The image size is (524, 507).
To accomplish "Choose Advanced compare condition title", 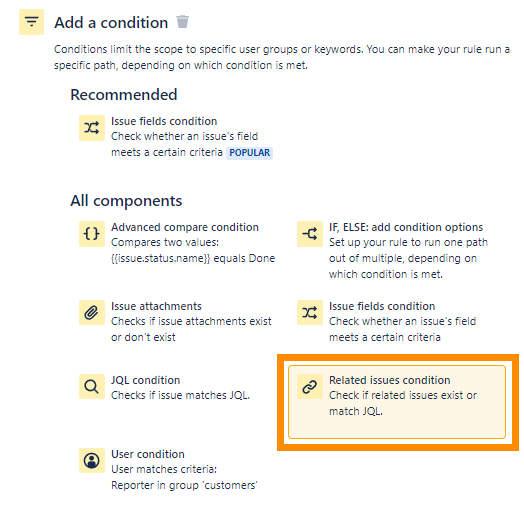I will [x=184, y=227].
